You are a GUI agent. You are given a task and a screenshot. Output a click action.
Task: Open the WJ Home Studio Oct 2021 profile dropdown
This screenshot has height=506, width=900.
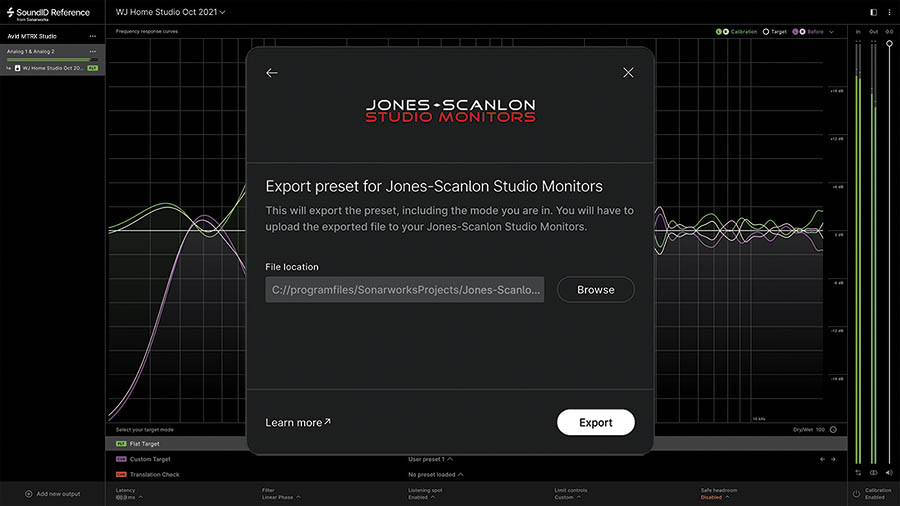pos(170,11)
